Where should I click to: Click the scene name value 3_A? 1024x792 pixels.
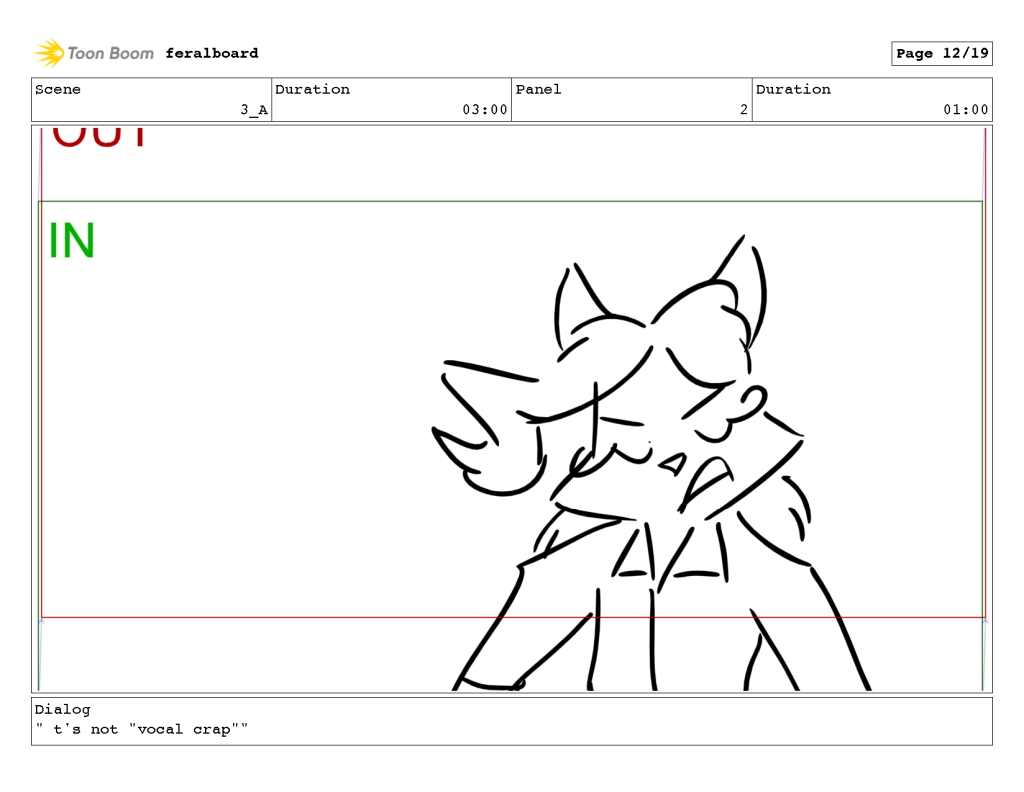pyautogui.click(x=254, y=110)
